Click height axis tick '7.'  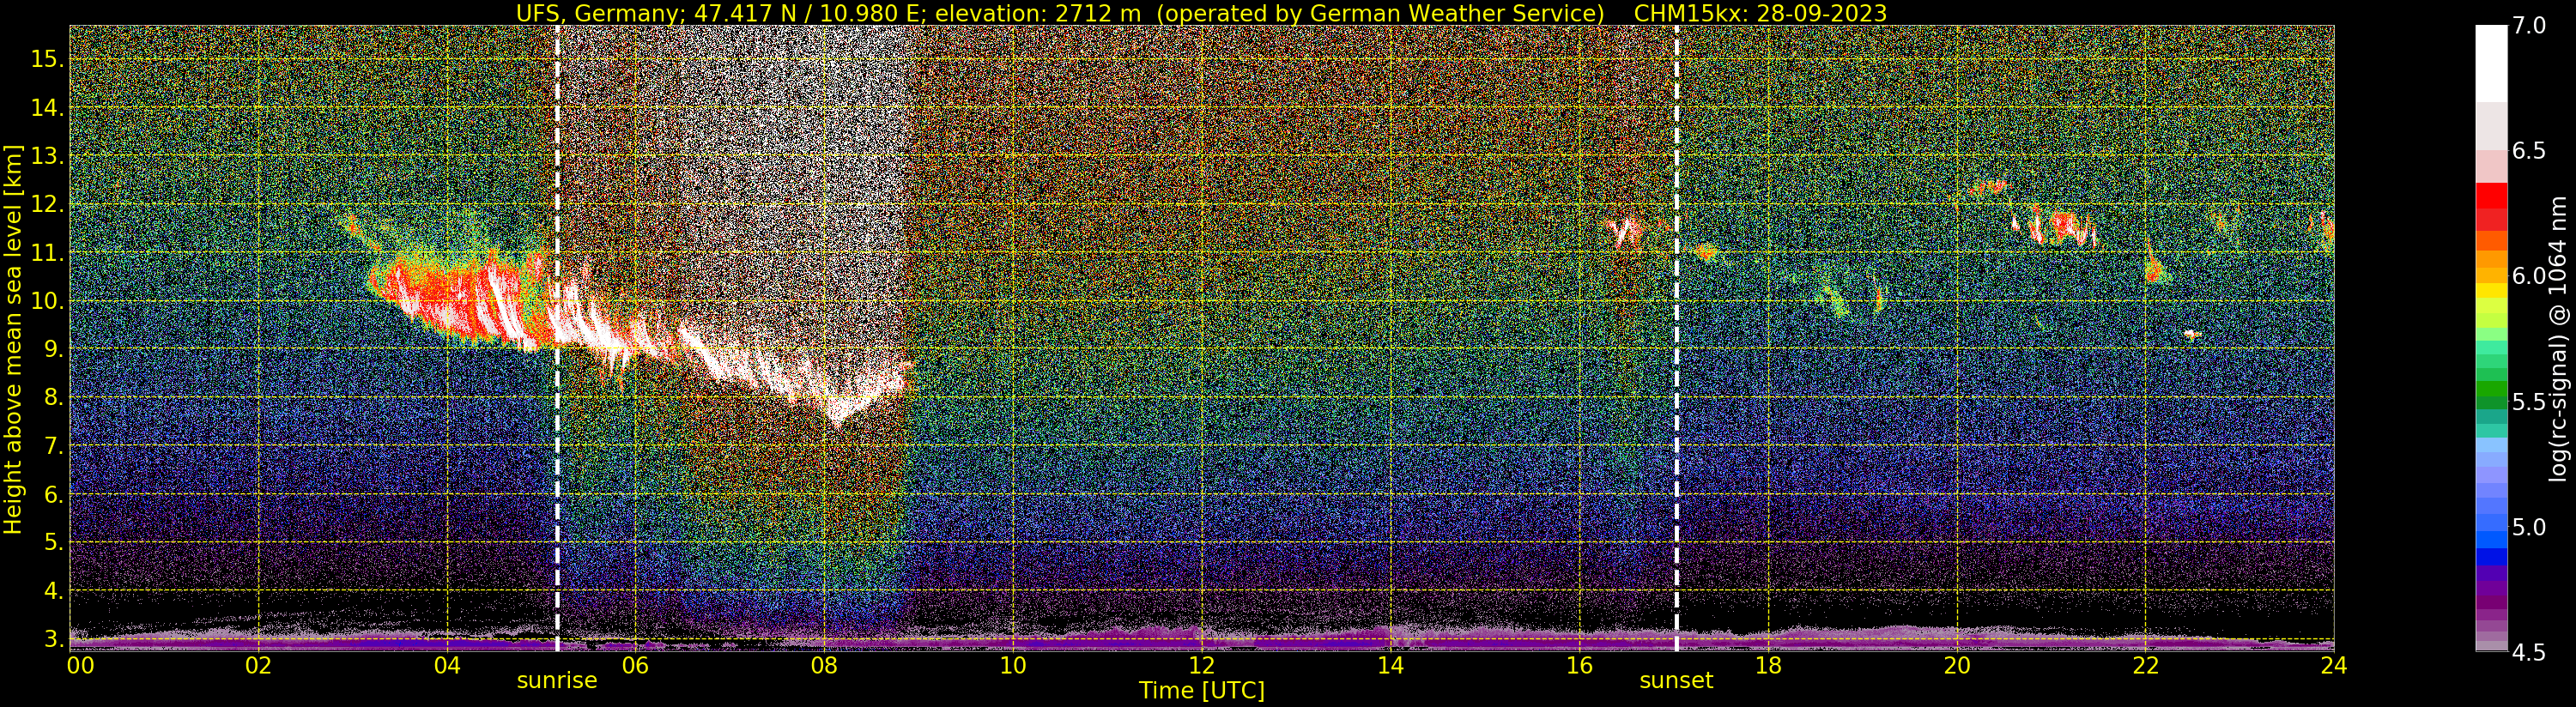coord(53,446)
